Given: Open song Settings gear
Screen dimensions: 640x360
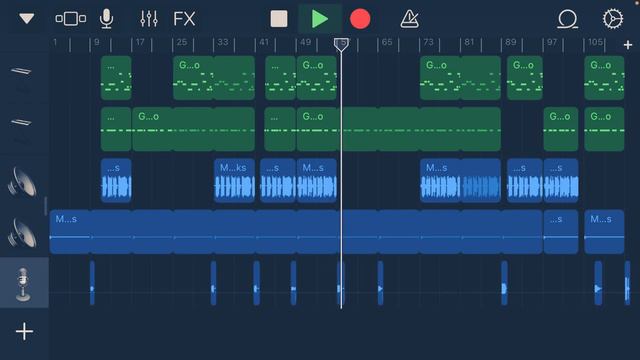Looking at the screenshot, I should point(613,19).
